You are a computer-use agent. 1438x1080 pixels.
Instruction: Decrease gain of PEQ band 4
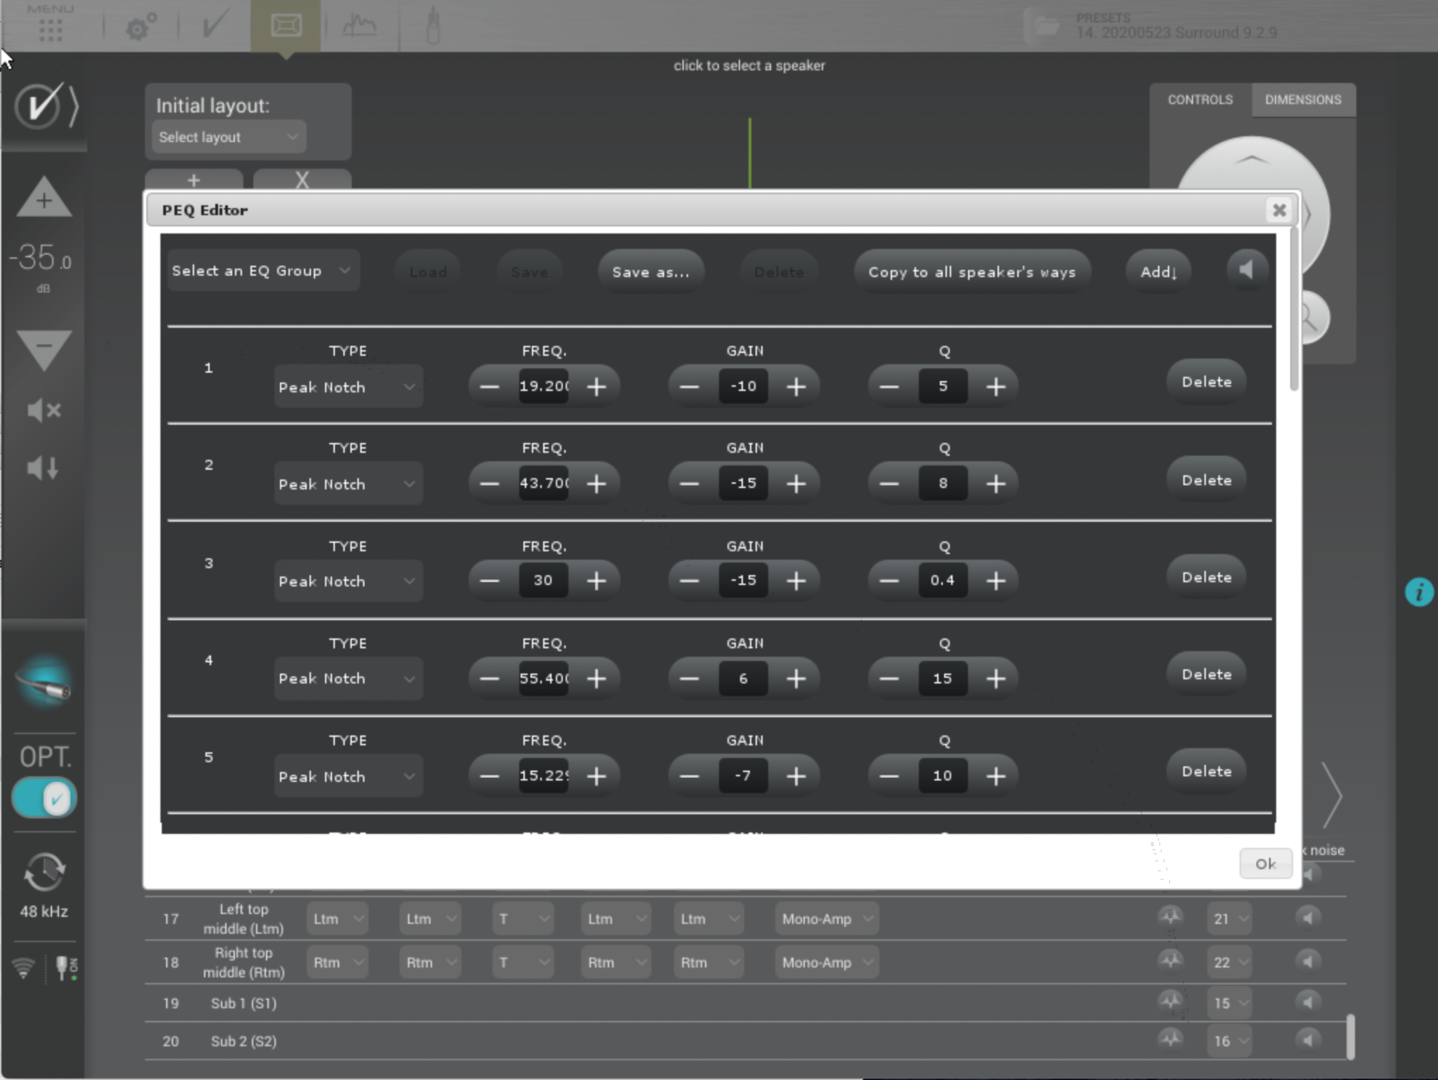[x=689, y=679]
